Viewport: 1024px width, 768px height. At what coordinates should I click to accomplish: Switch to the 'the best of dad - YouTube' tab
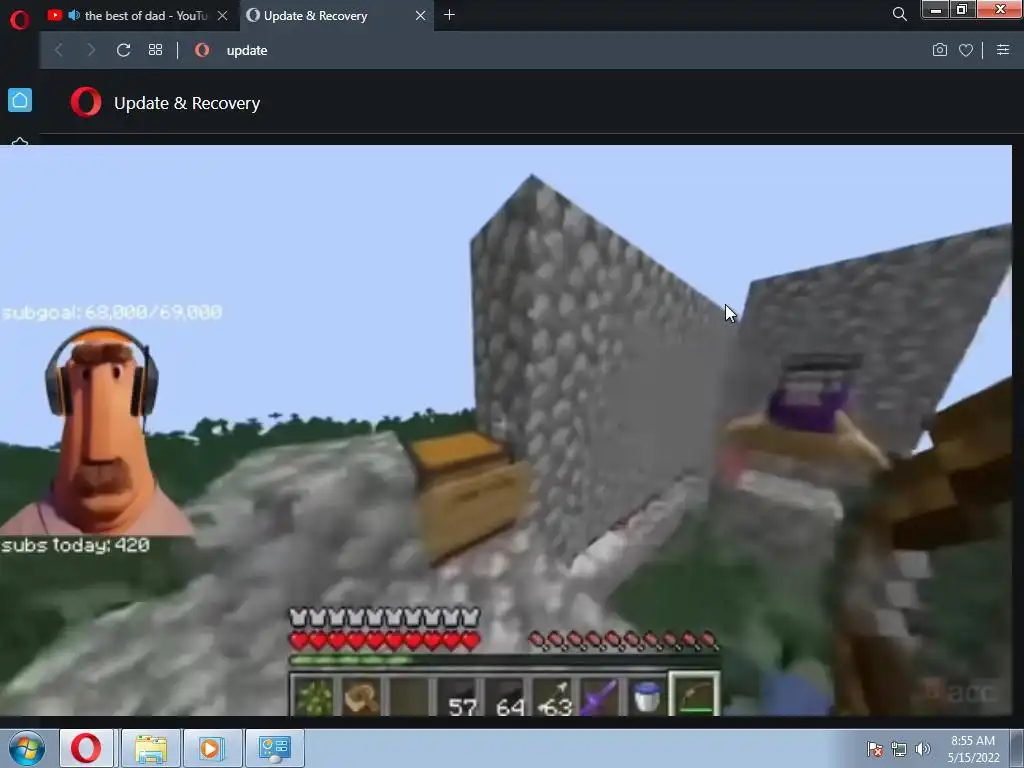pyautogui.click(x=138, y=16)
